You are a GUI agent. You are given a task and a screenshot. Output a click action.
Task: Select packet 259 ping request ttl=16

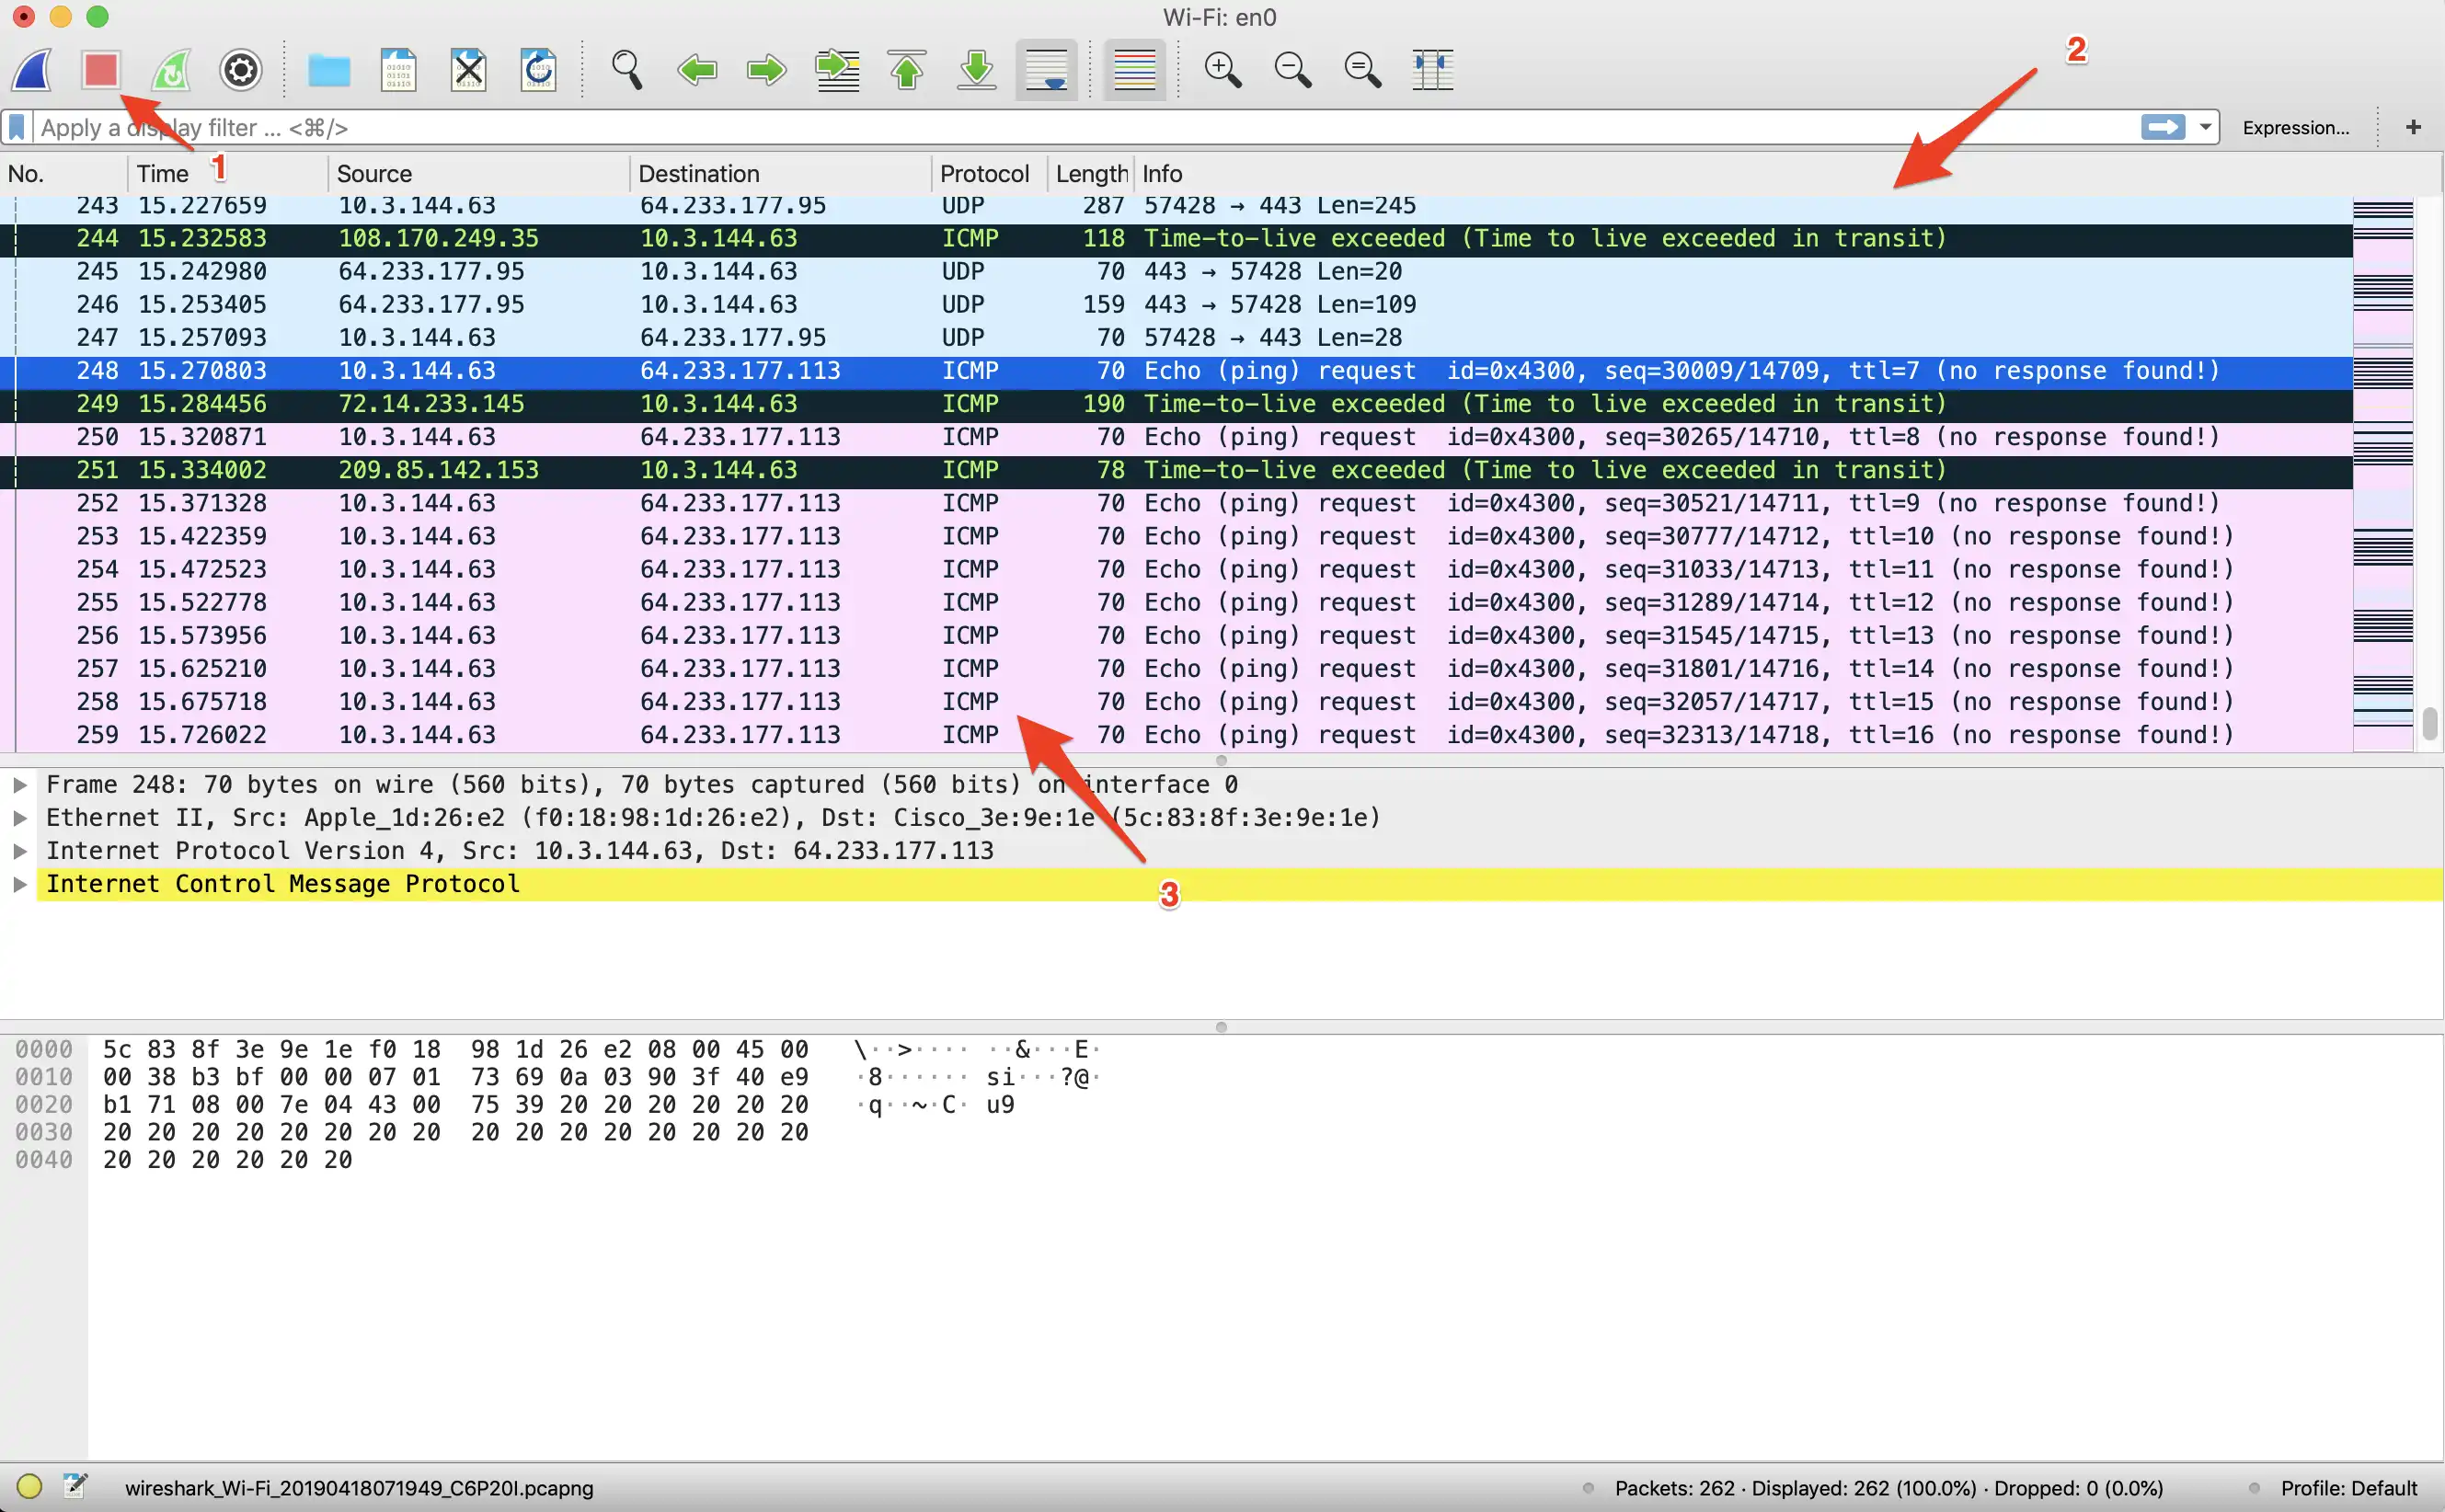point(1176,735)
